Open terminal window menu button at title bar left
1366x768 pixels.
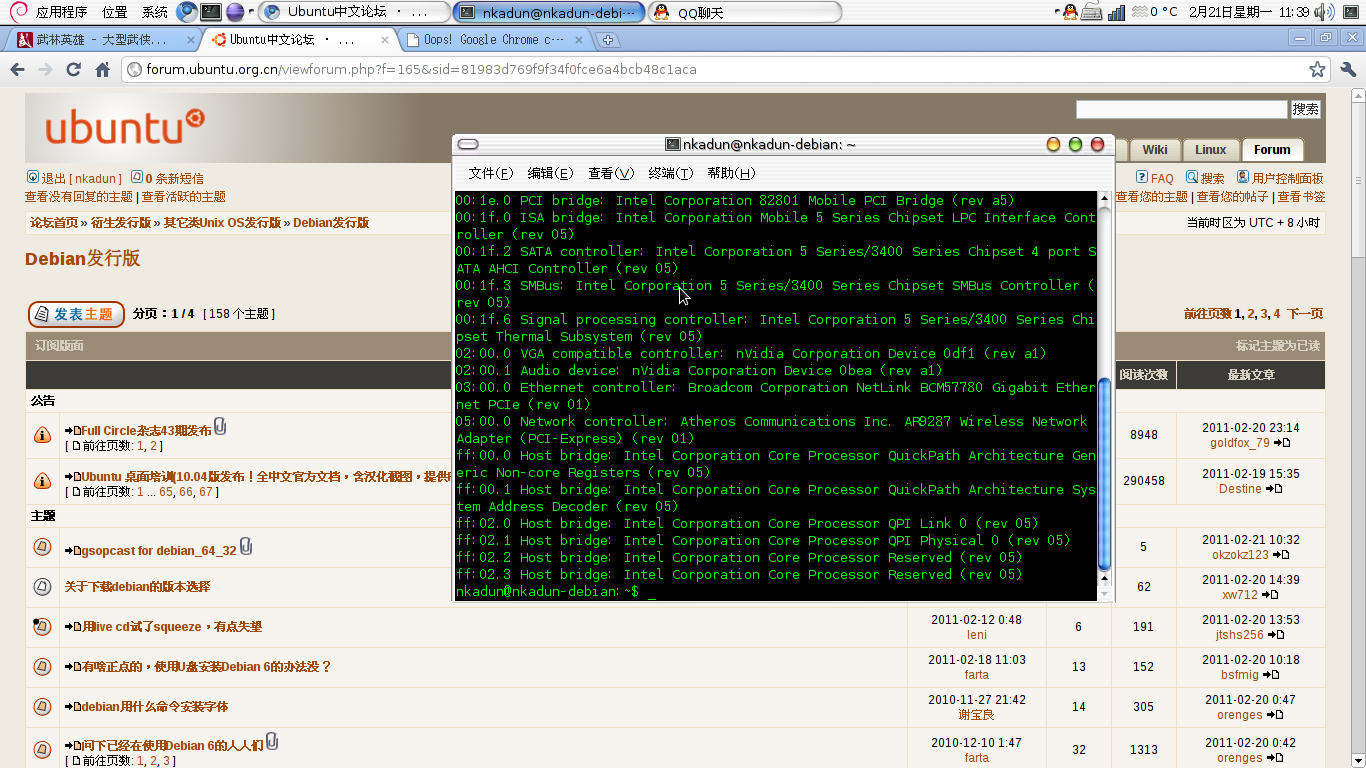(467, 144)
